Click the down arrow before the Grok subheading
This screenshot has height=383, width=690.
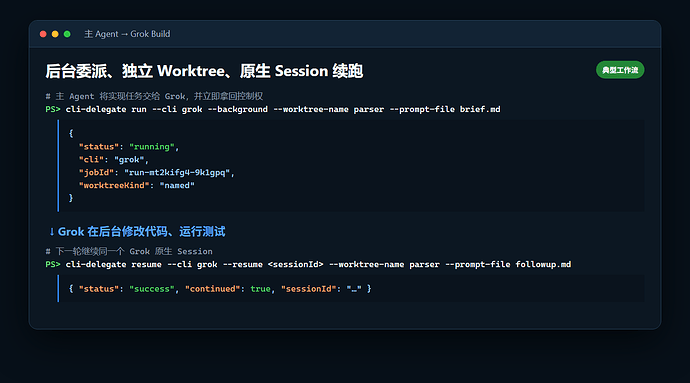[x=51, y=232]
